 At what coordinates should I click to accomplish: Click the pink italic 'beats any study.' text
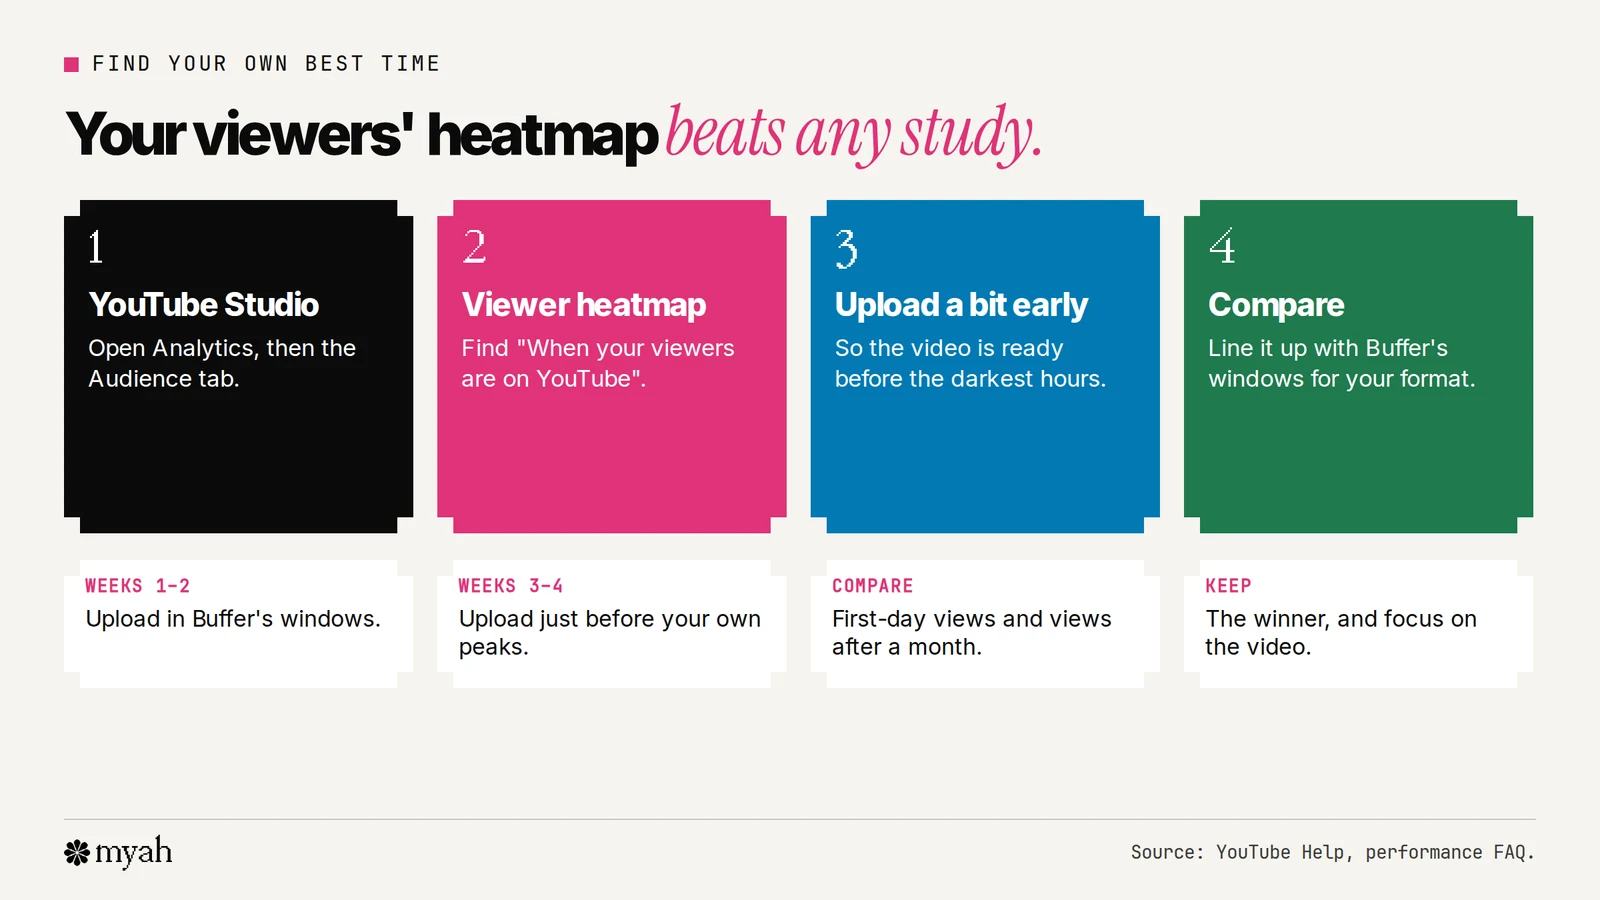[x=855, y=134]
